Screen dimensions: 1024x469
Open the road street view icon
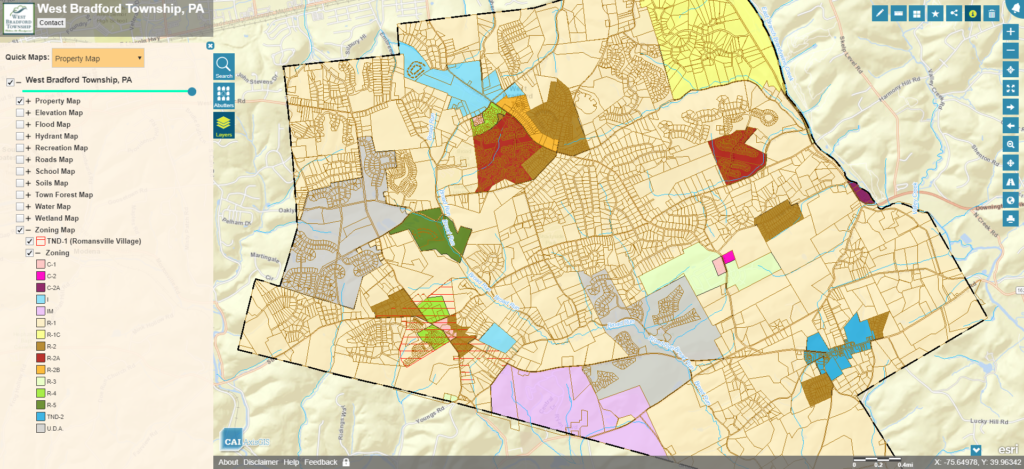point(1011,182)
